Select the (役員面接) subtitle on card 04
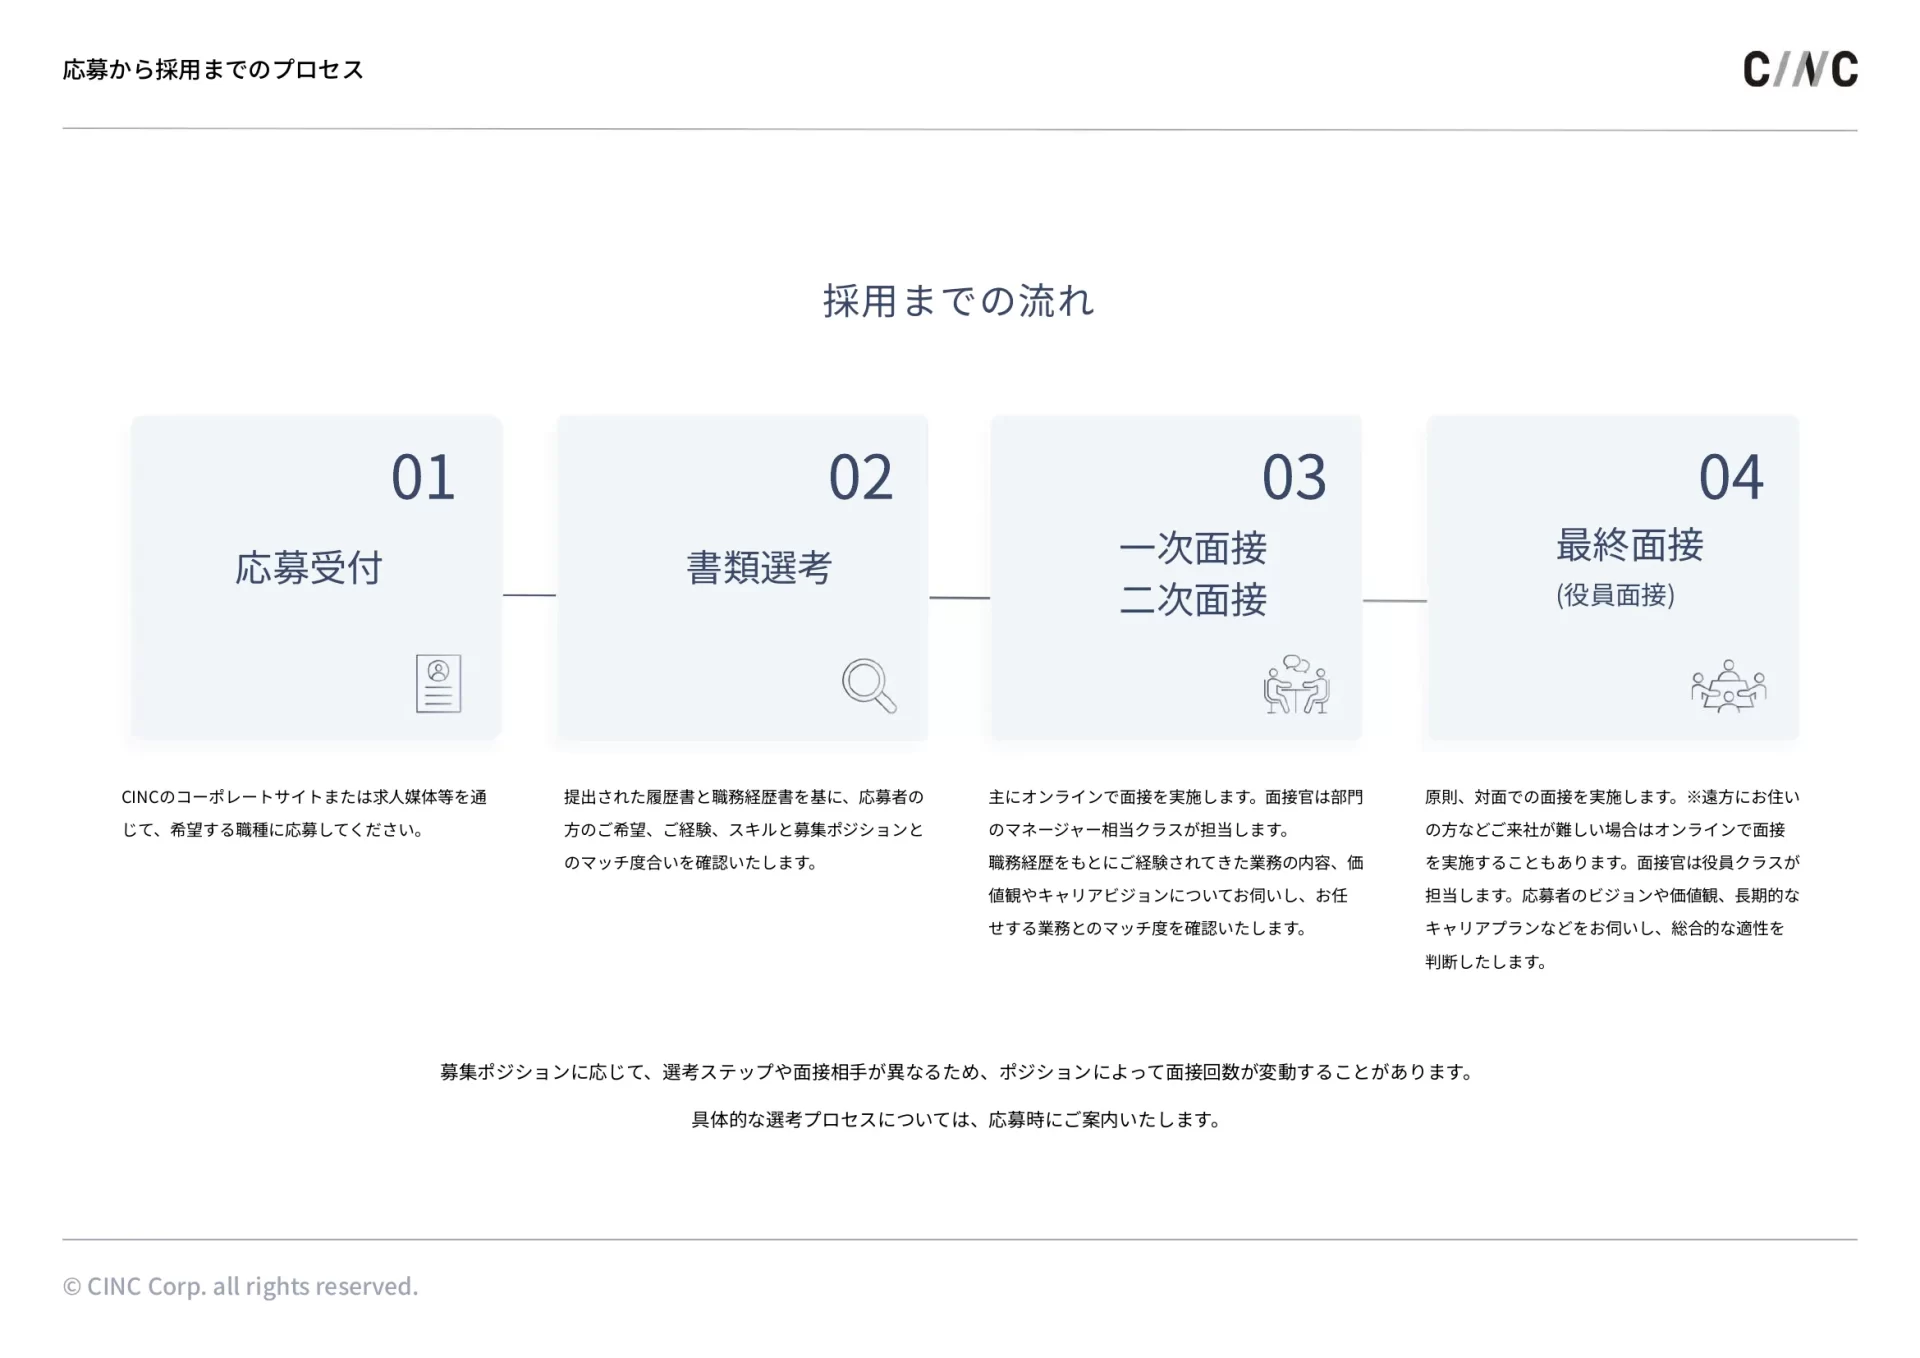The image size is (1920, 1358). click(x=1613, y=595)
